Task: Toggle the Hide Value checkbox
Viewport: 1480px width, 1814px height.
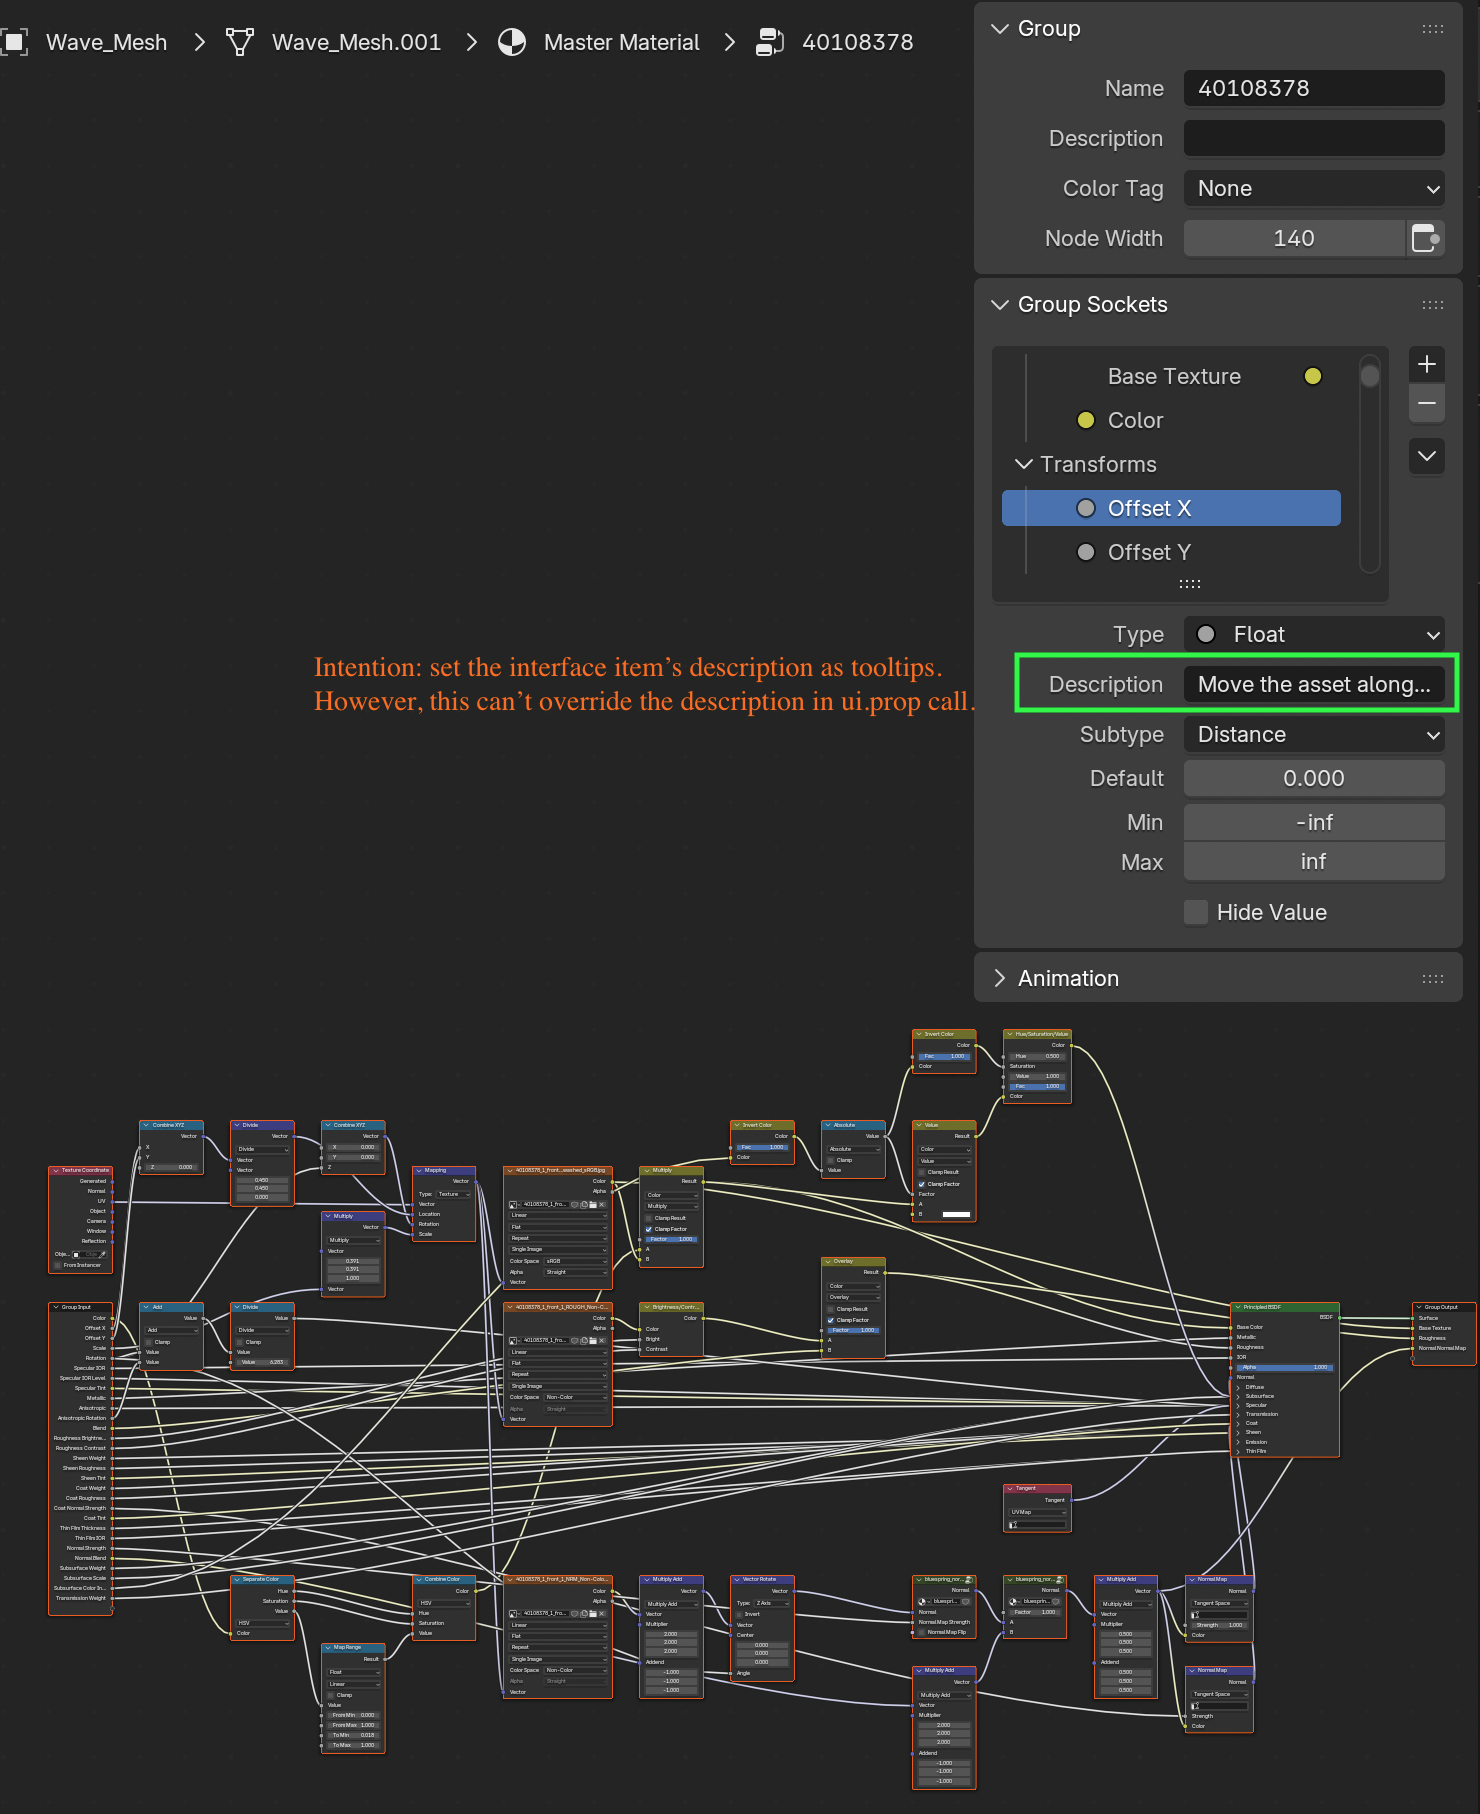Action: 1196,912
